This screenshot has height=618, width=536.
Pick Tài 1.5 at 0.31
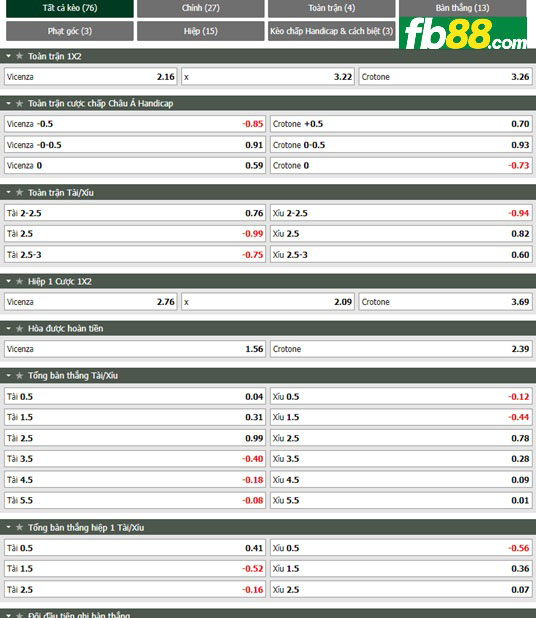[x=135, y=417]
